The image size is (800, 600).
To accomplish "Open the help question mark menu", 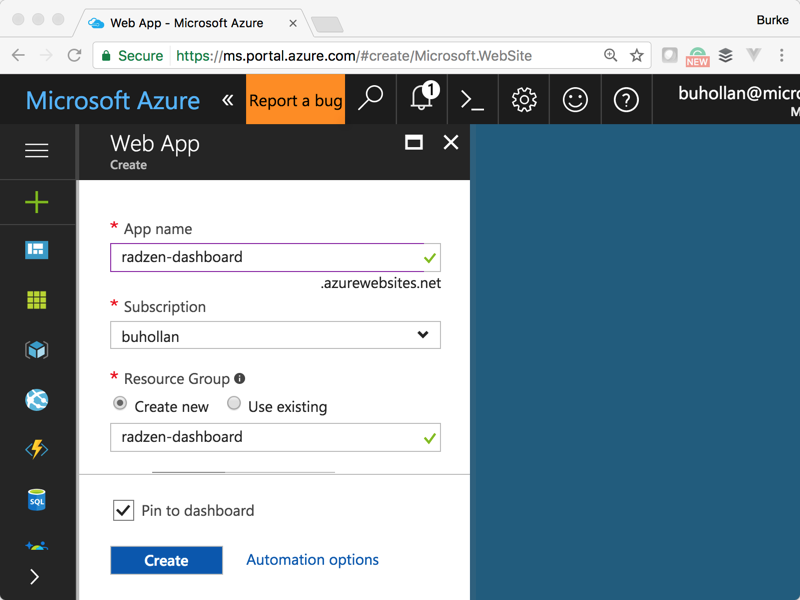I will 627,99.
